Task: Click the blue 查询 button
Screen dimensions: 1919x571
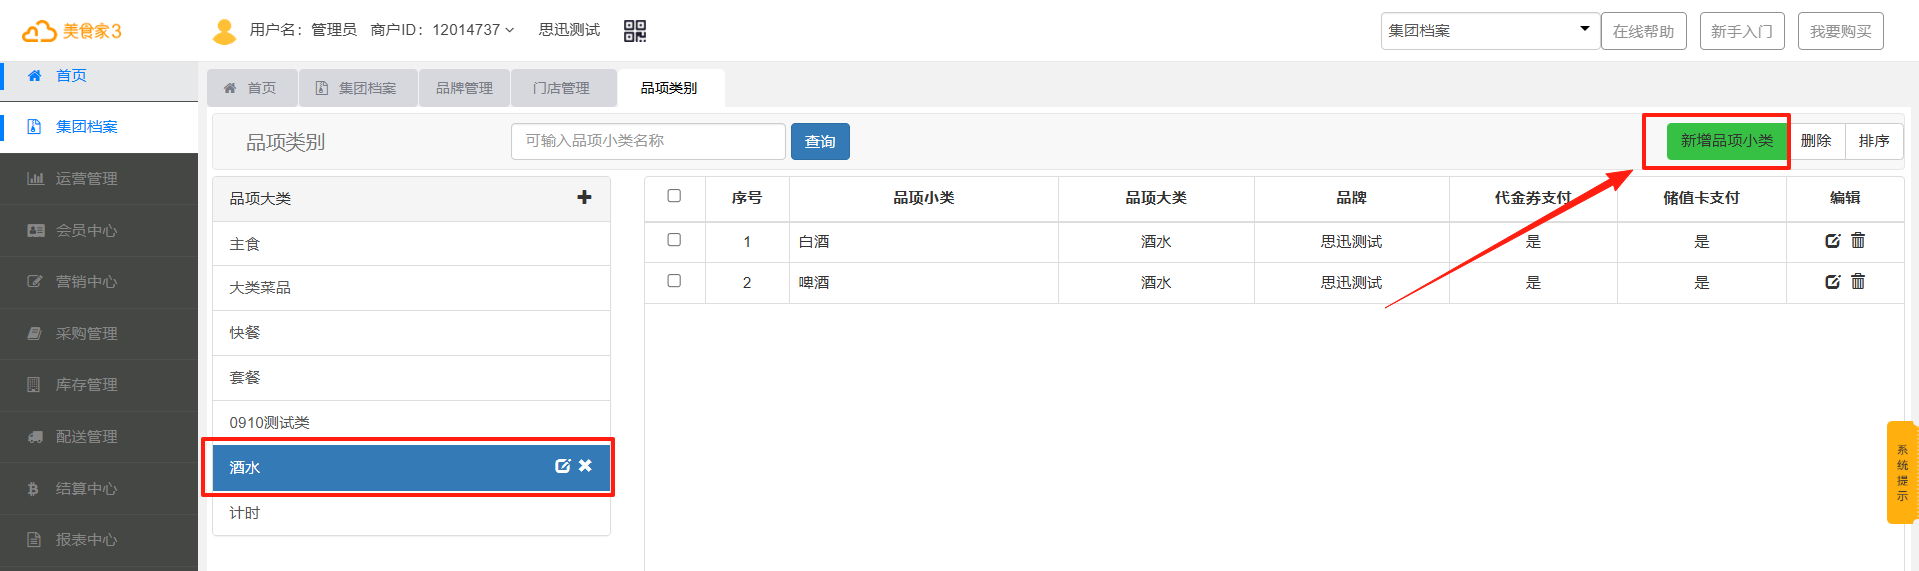Action: pos(820,142)
